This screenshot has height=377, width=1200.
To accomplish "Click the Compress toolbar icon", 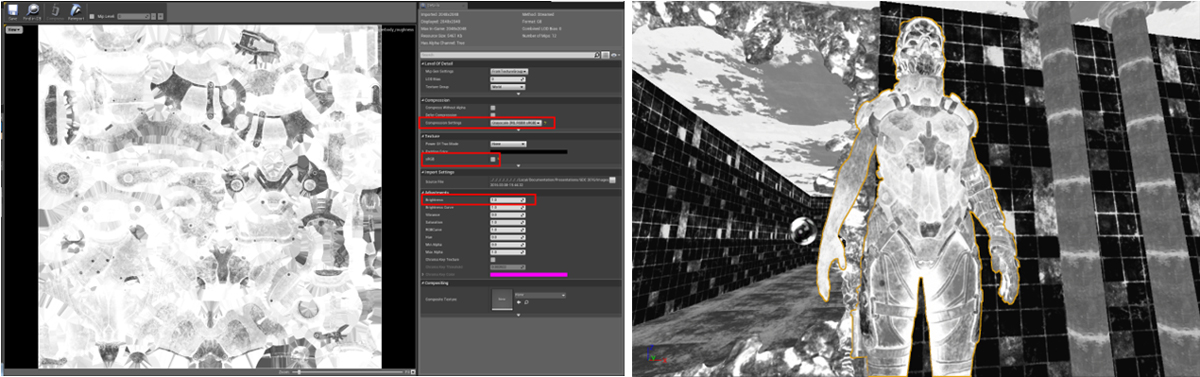I will tap(55, 11).
